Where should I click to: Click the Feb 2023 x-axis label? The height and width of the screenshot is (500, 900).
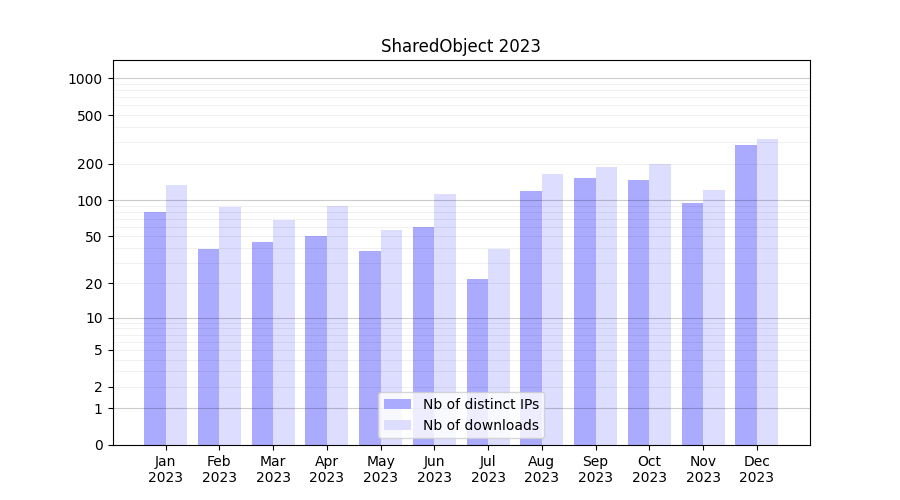tap(219, 469)
